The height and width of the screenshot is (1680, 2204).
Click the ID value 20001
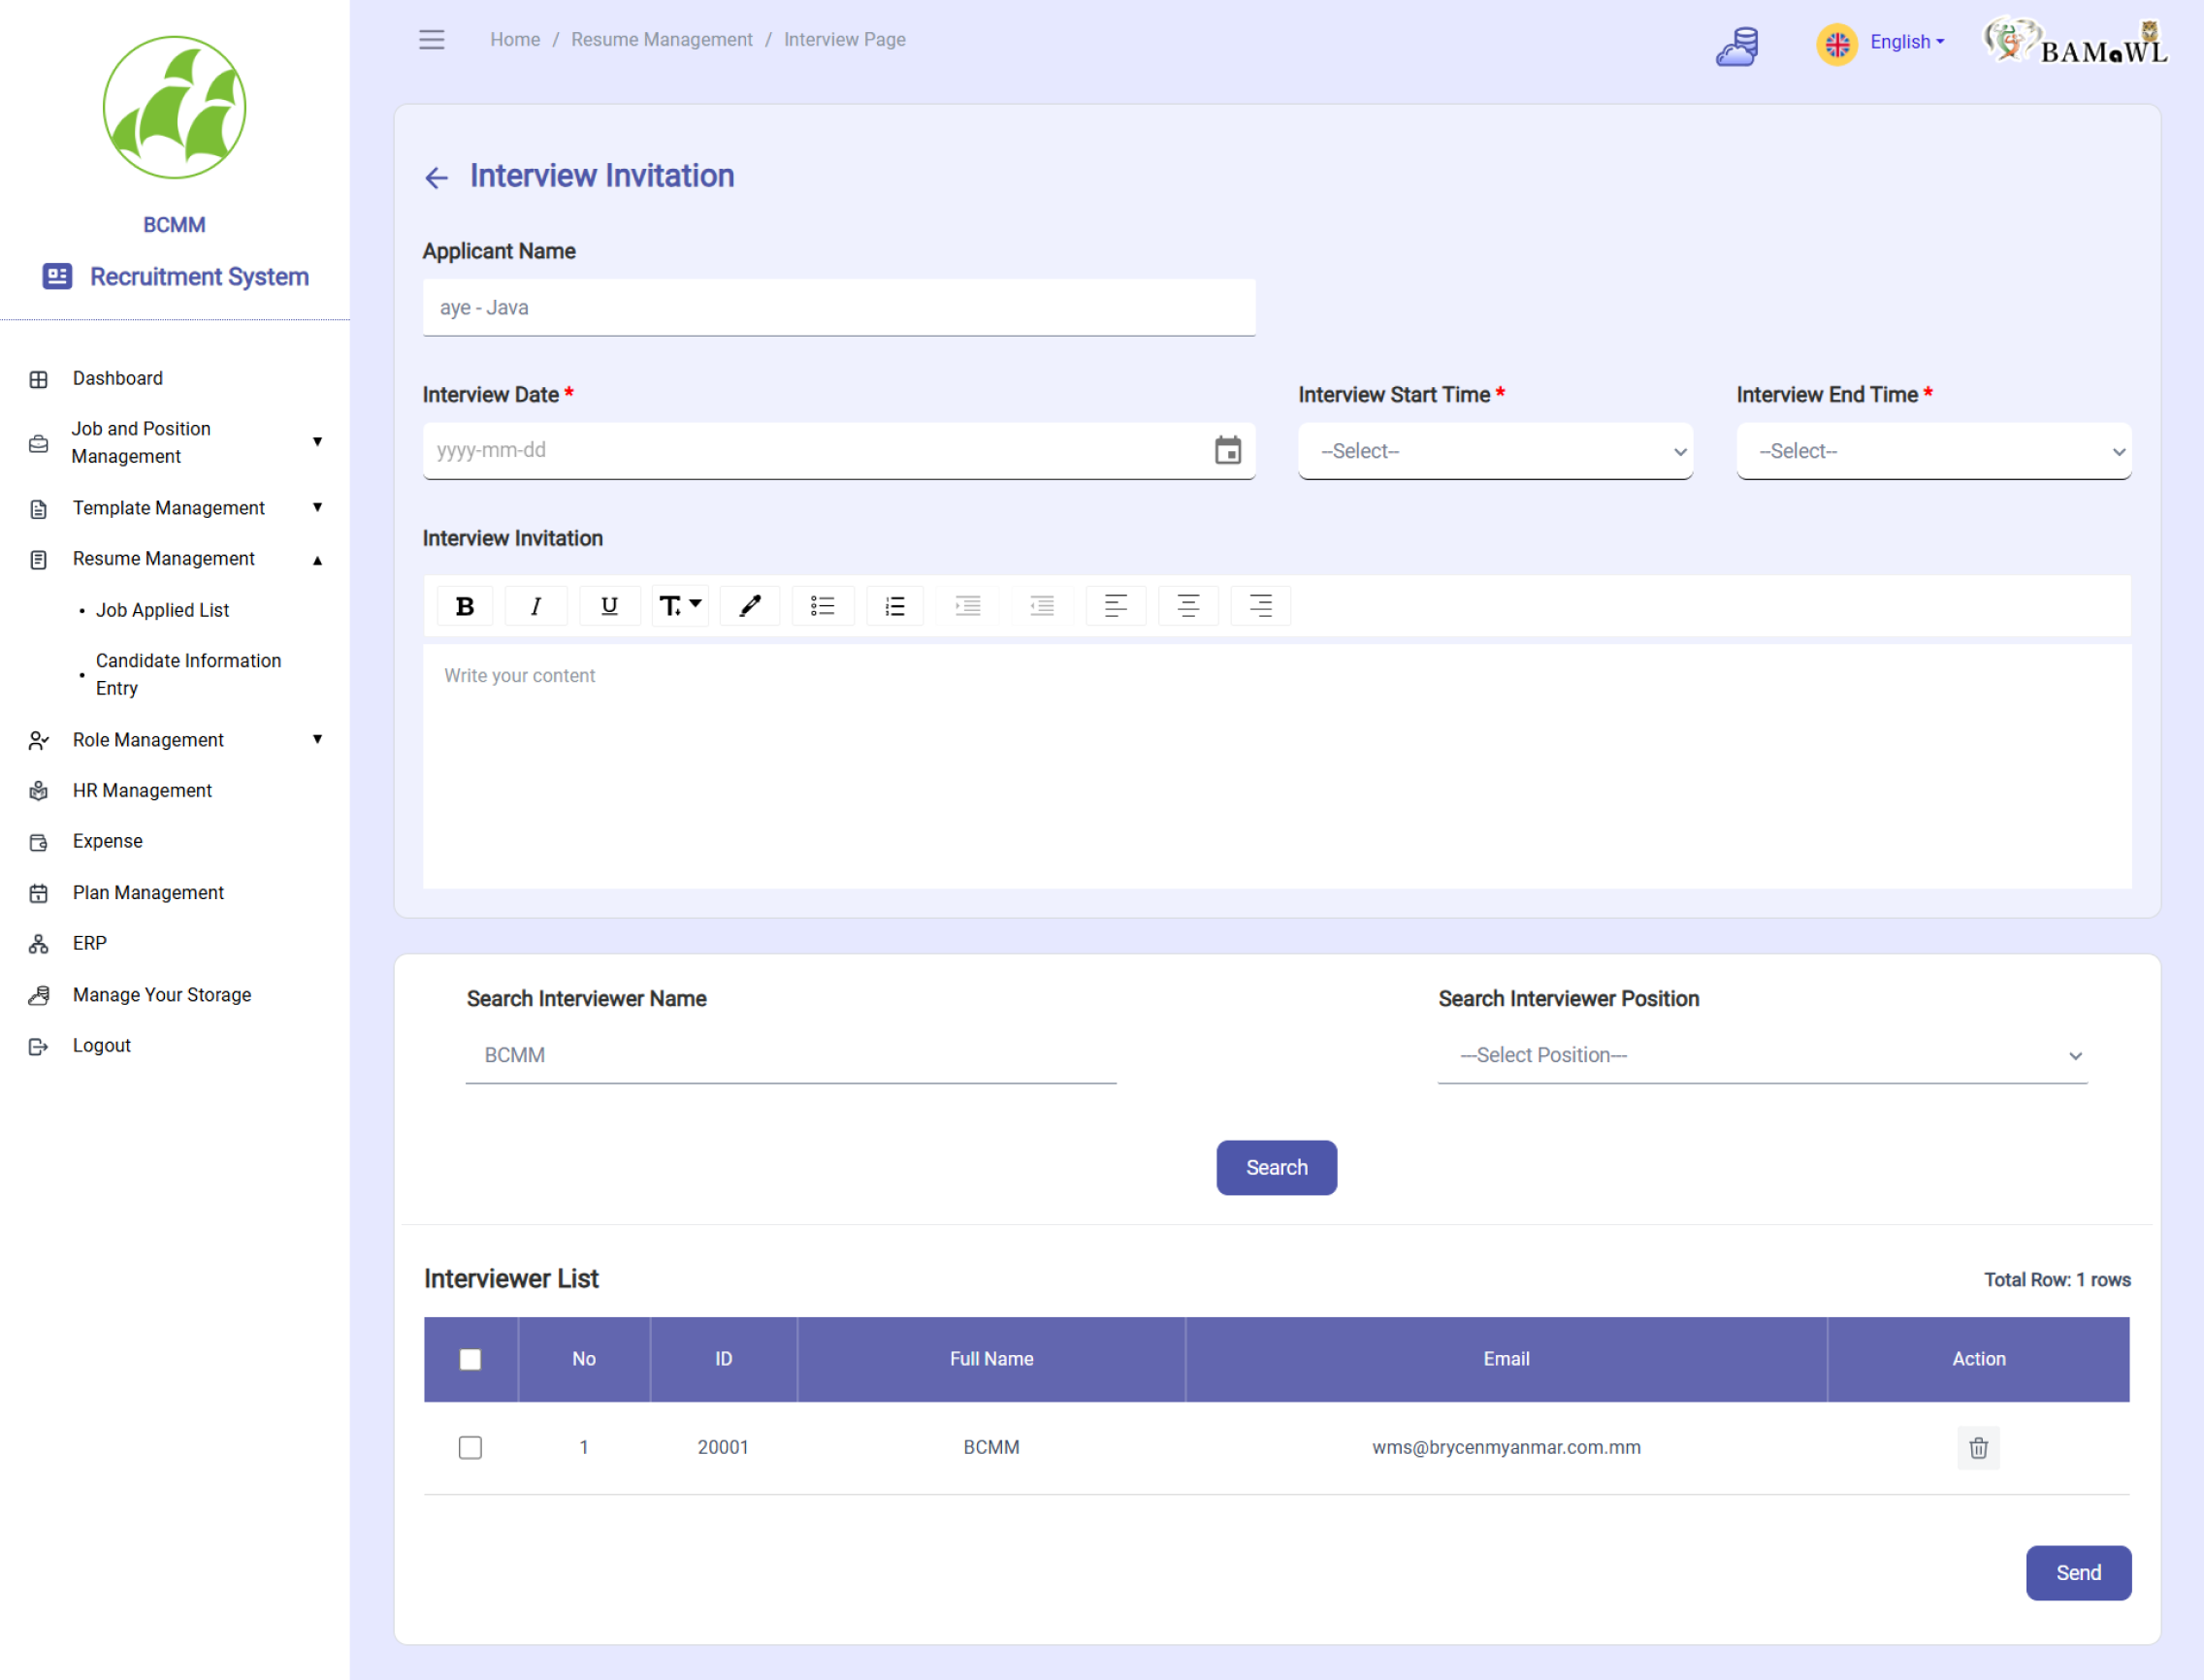click(x=723, y=1448)
